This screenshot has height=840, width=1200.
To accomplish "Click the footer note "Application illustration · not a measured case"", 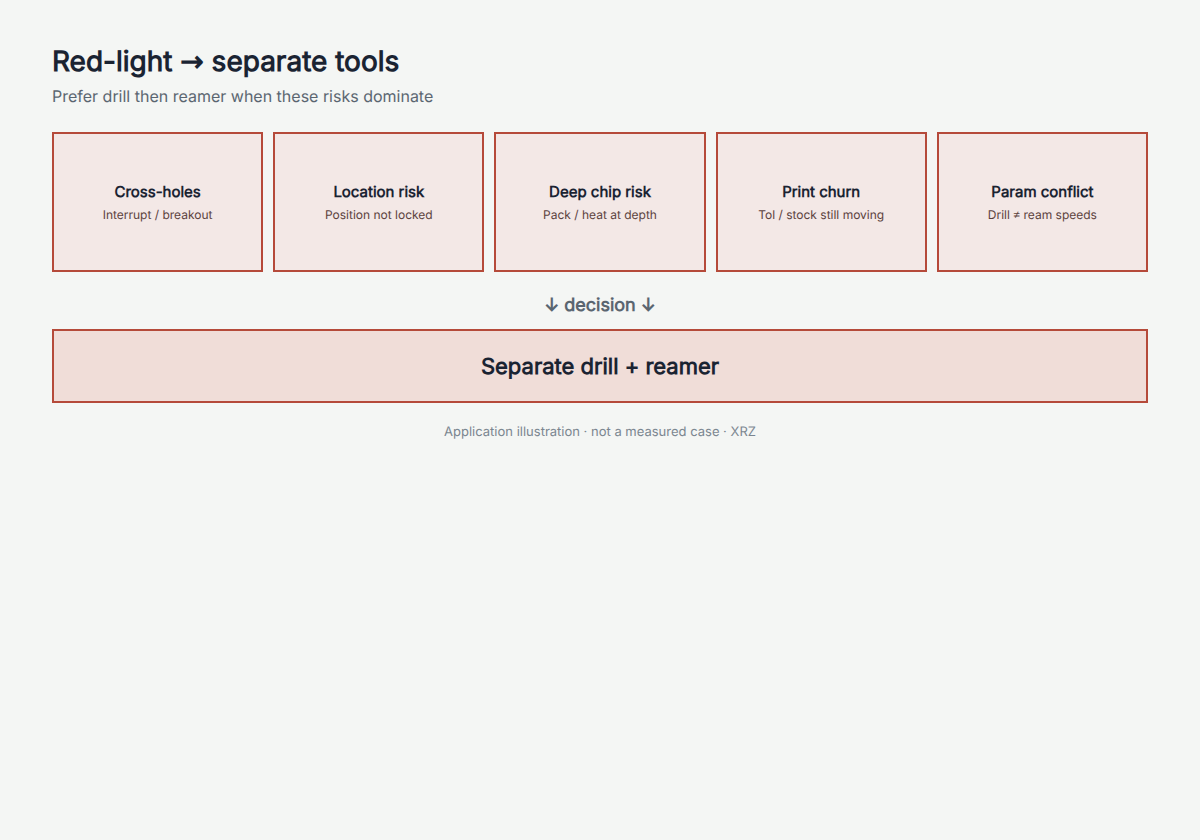I will click(581, 432).
